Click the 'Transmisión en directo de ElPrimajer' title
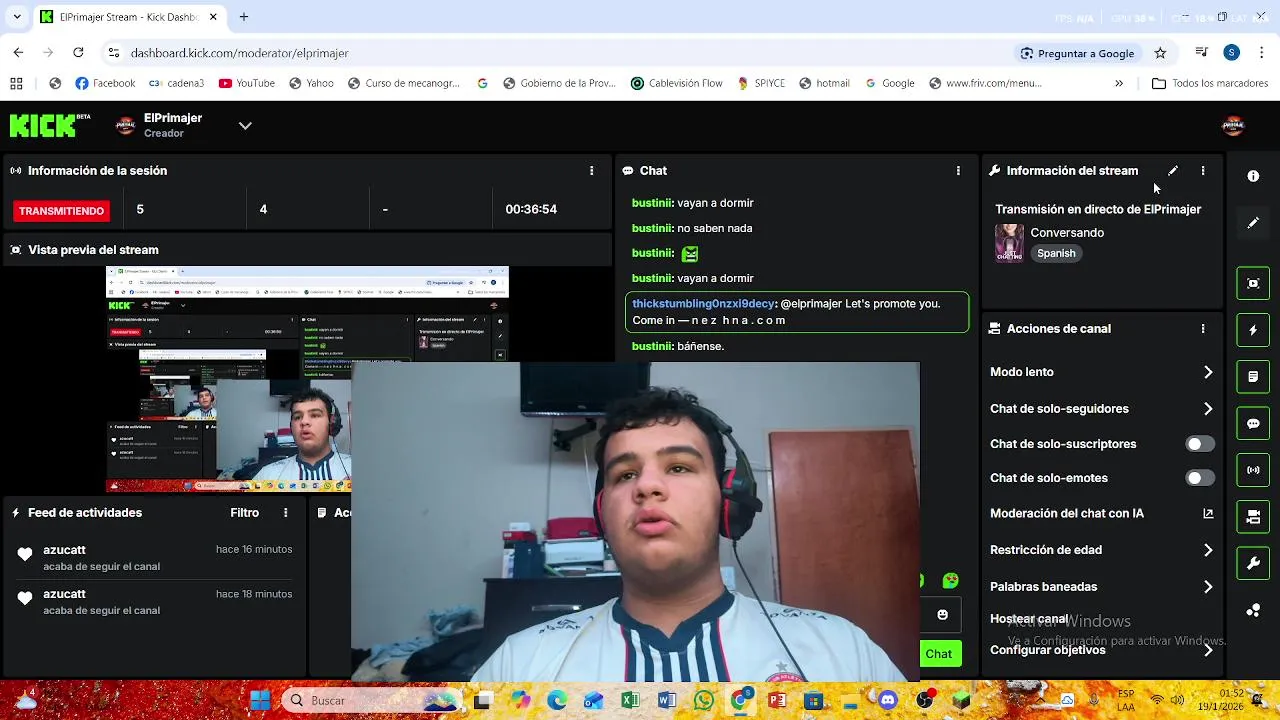The image size is (1280, 720). tap(1098, 209)
